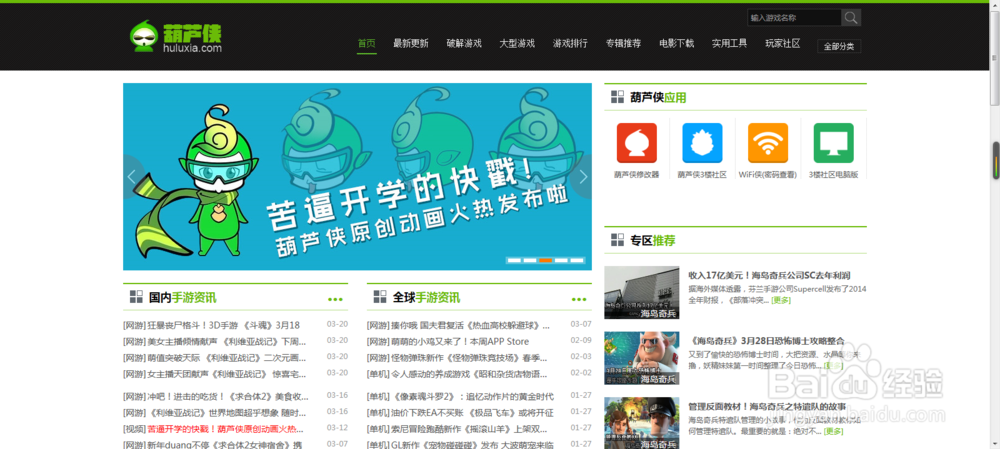Go to previous banner slide arrow

132,177
